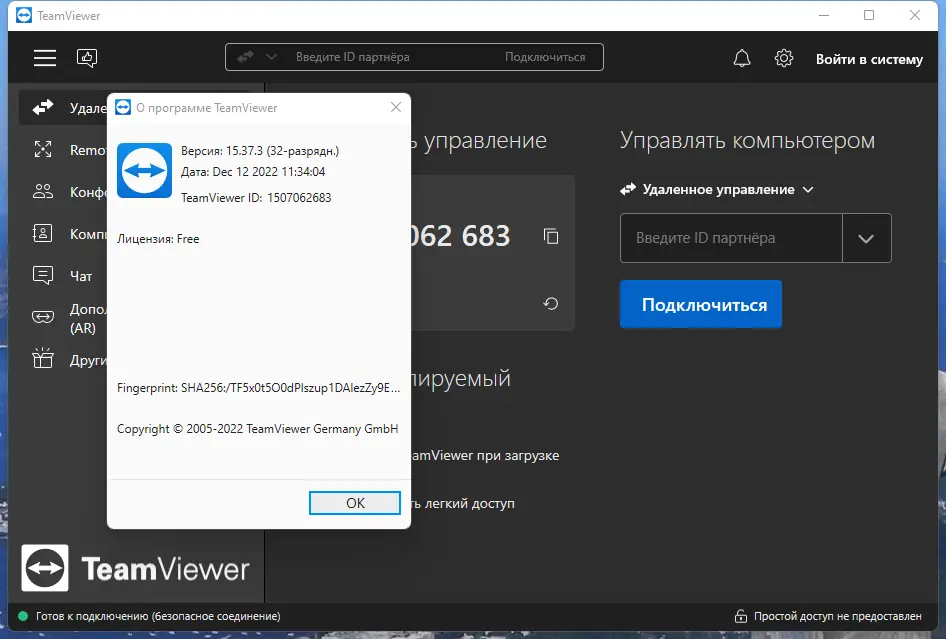Screen dimensions: 946x639
Task: Click the lock icon in the status bar
Action: [740, 617]
